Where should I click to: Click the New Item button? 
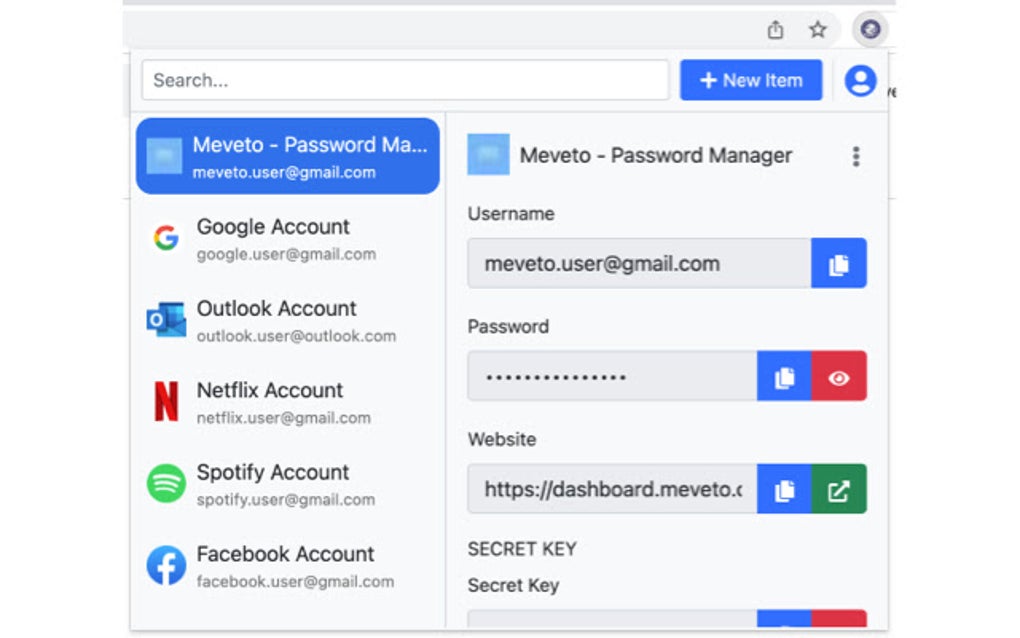click(751, 80)
